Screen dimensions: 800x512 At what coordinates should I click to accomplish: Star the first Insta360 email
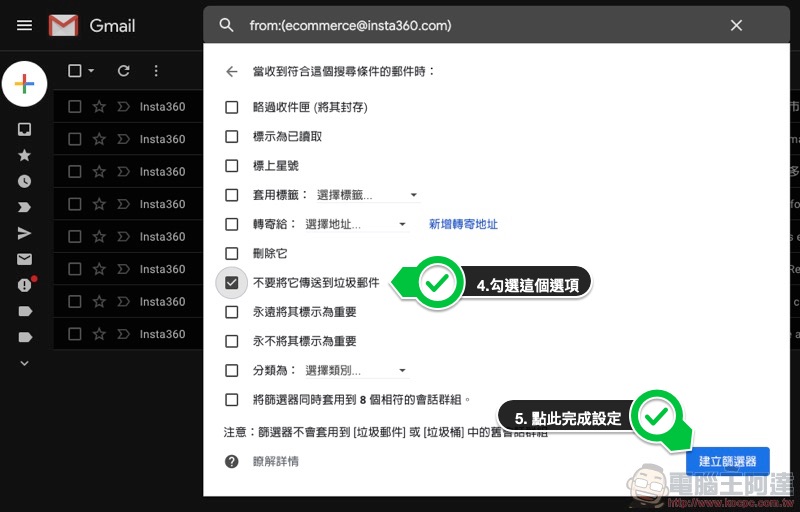point(99,107)
